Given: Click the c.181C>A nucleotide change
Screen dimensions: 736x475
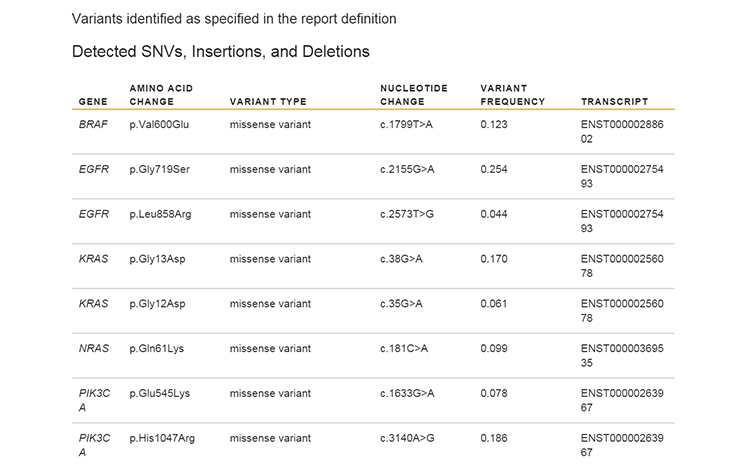Looking at the screenshot, I should click(x=404, y=349).
